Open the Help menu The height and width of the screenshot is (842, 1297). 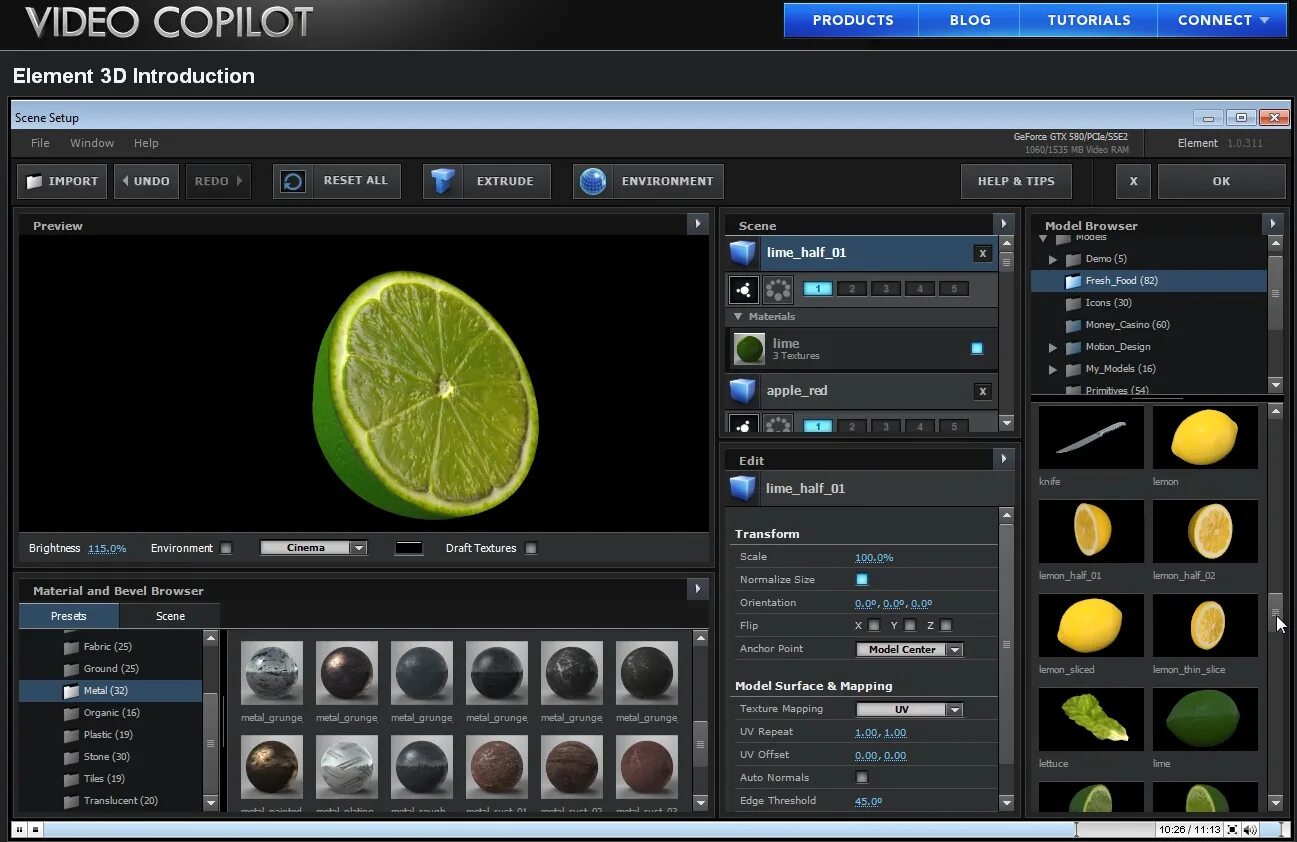click(146, 143)
